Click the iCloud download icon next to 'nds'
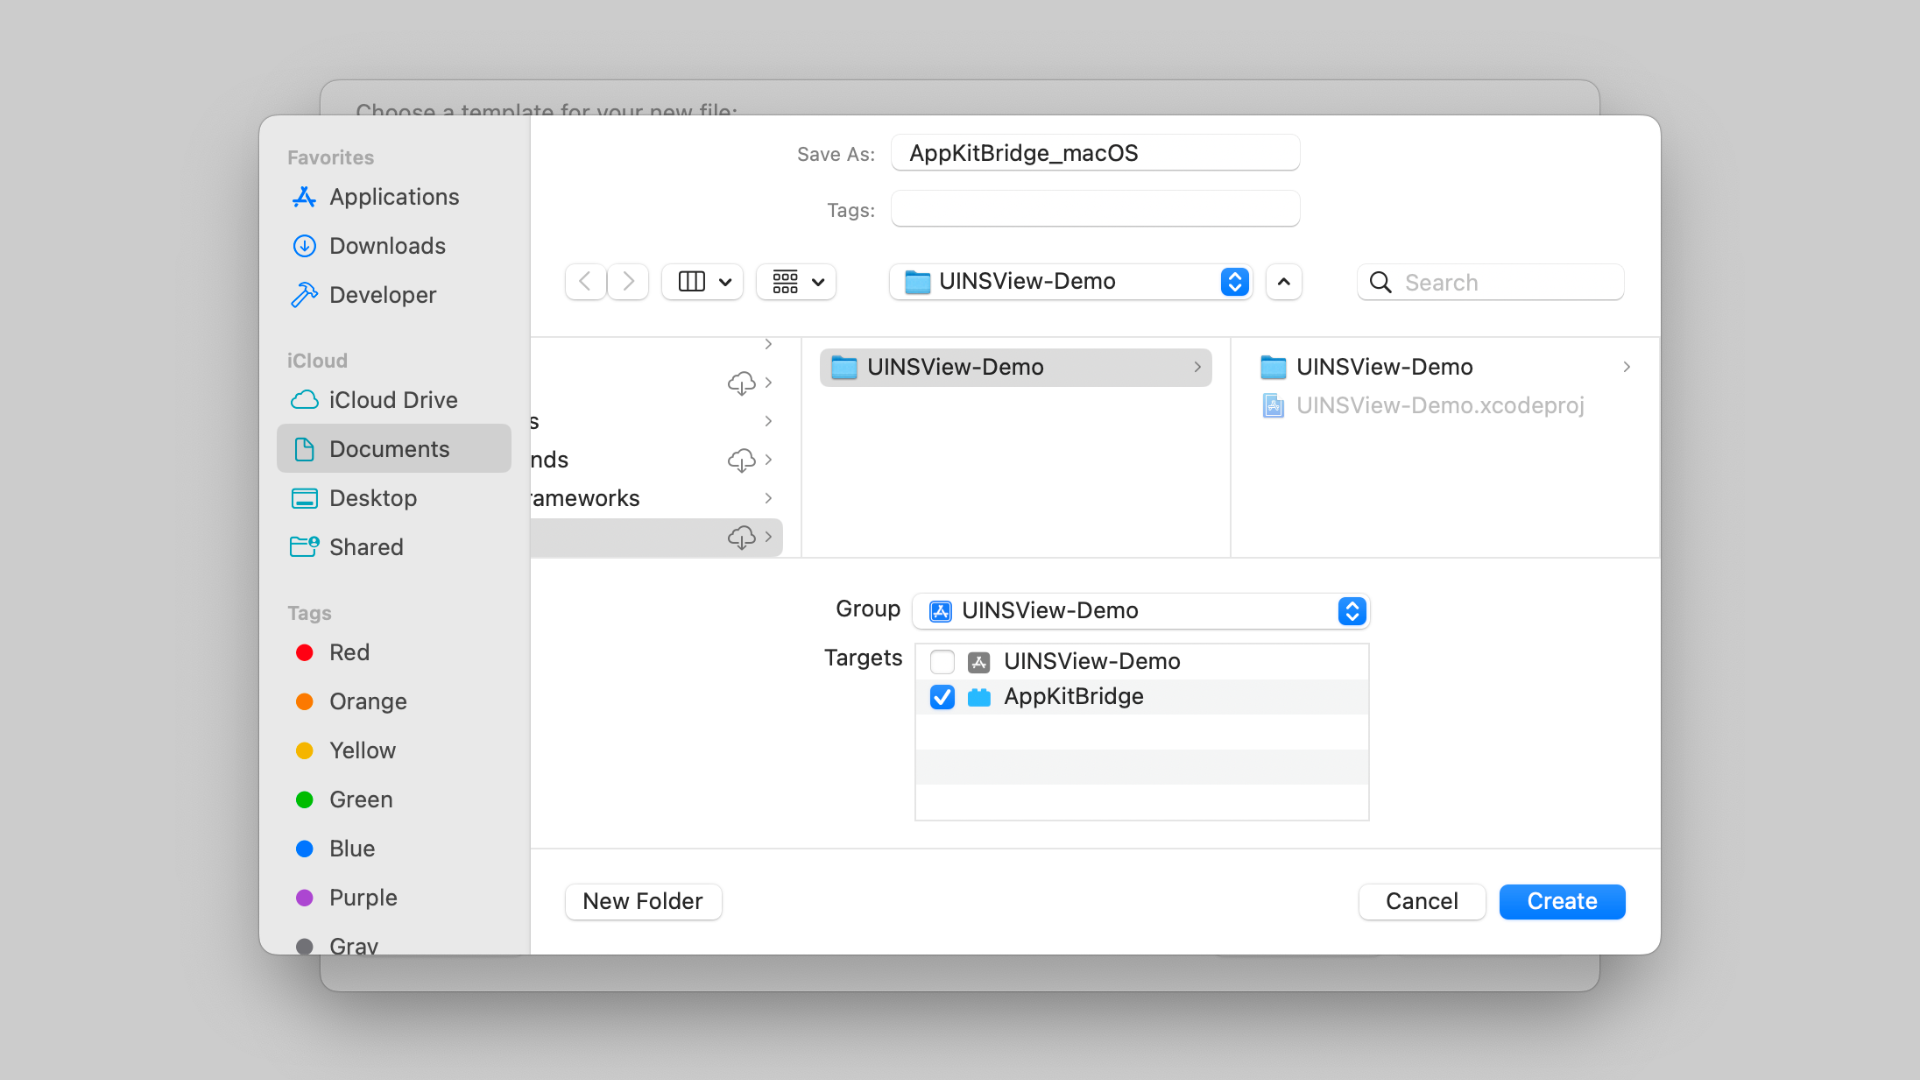1920x1080 pixels. [x=741, y=460]
